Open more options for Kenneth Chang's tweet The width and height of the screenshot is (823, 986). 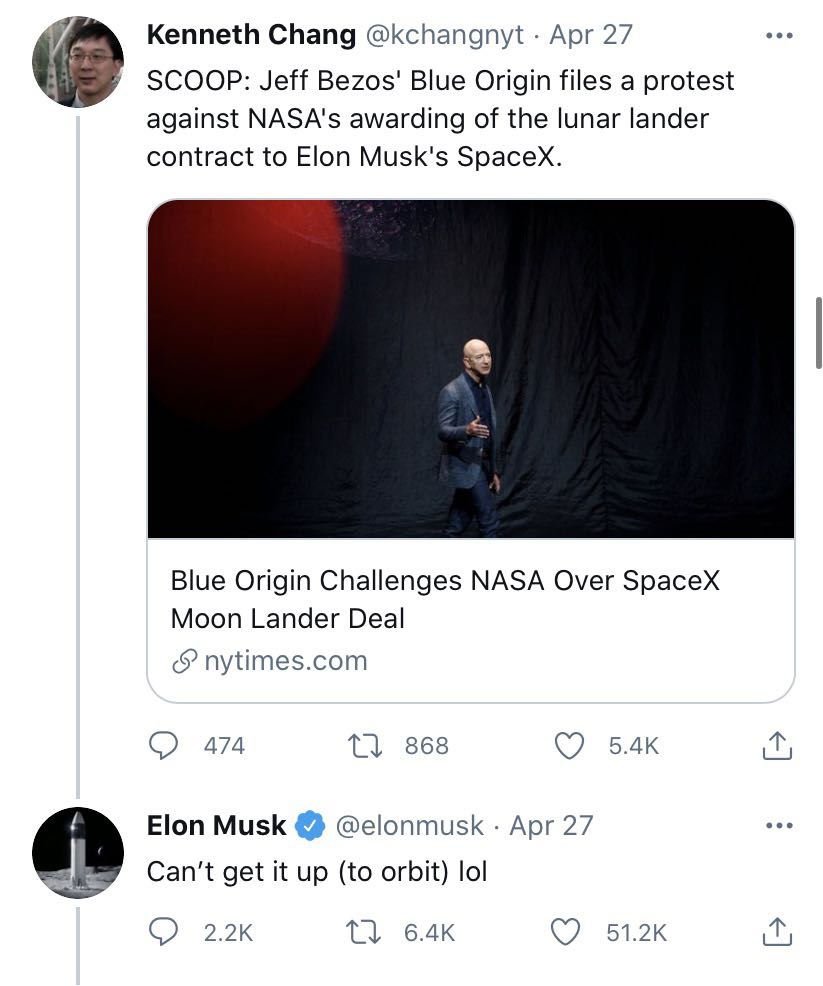[x=777, y=35]
